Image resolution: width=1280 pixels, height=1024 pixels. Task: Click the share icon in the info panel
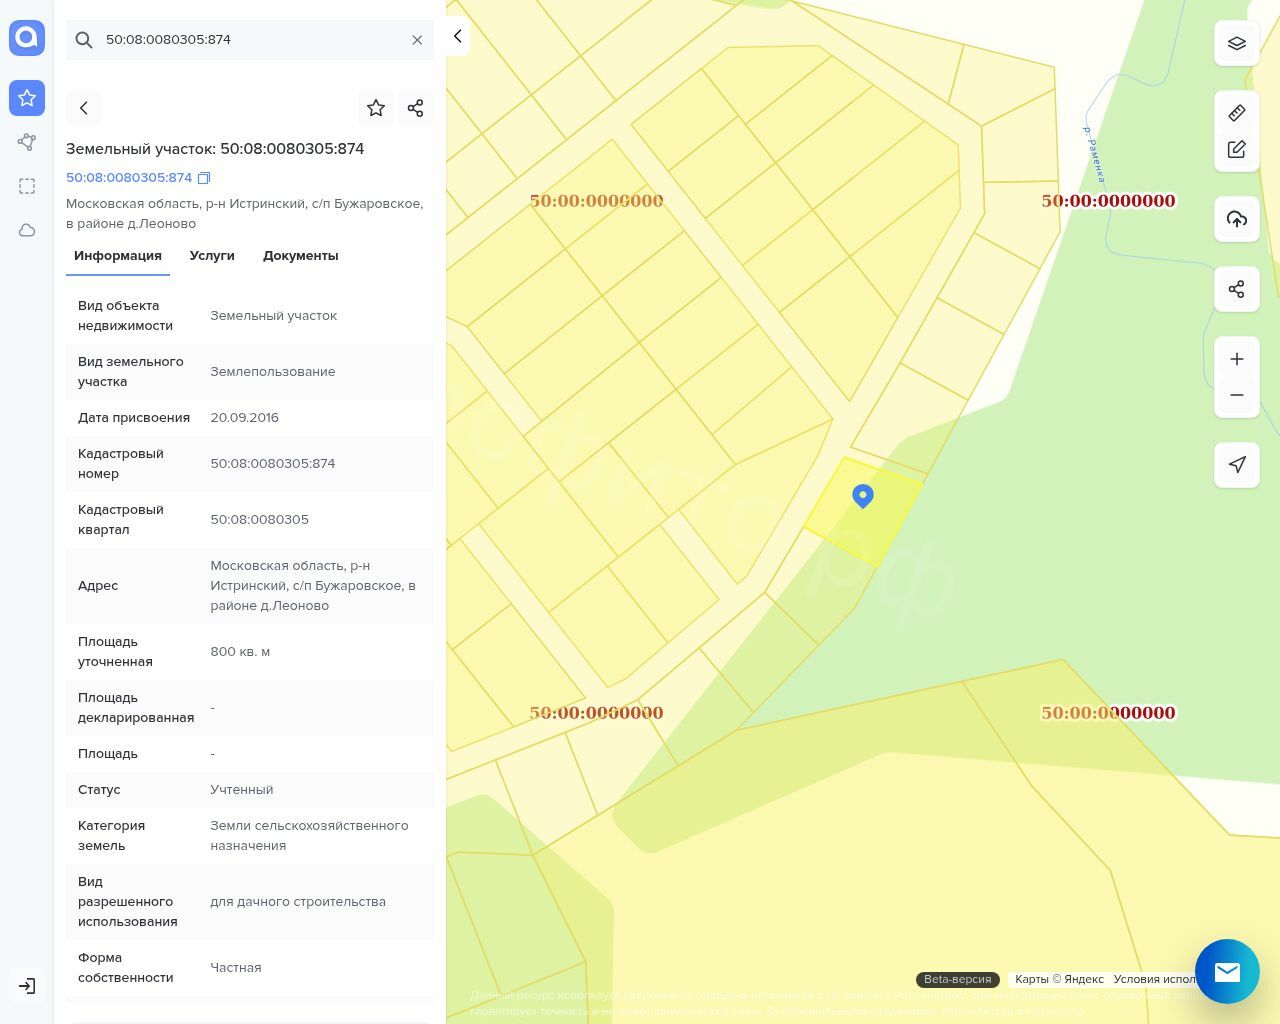[416, 108]
